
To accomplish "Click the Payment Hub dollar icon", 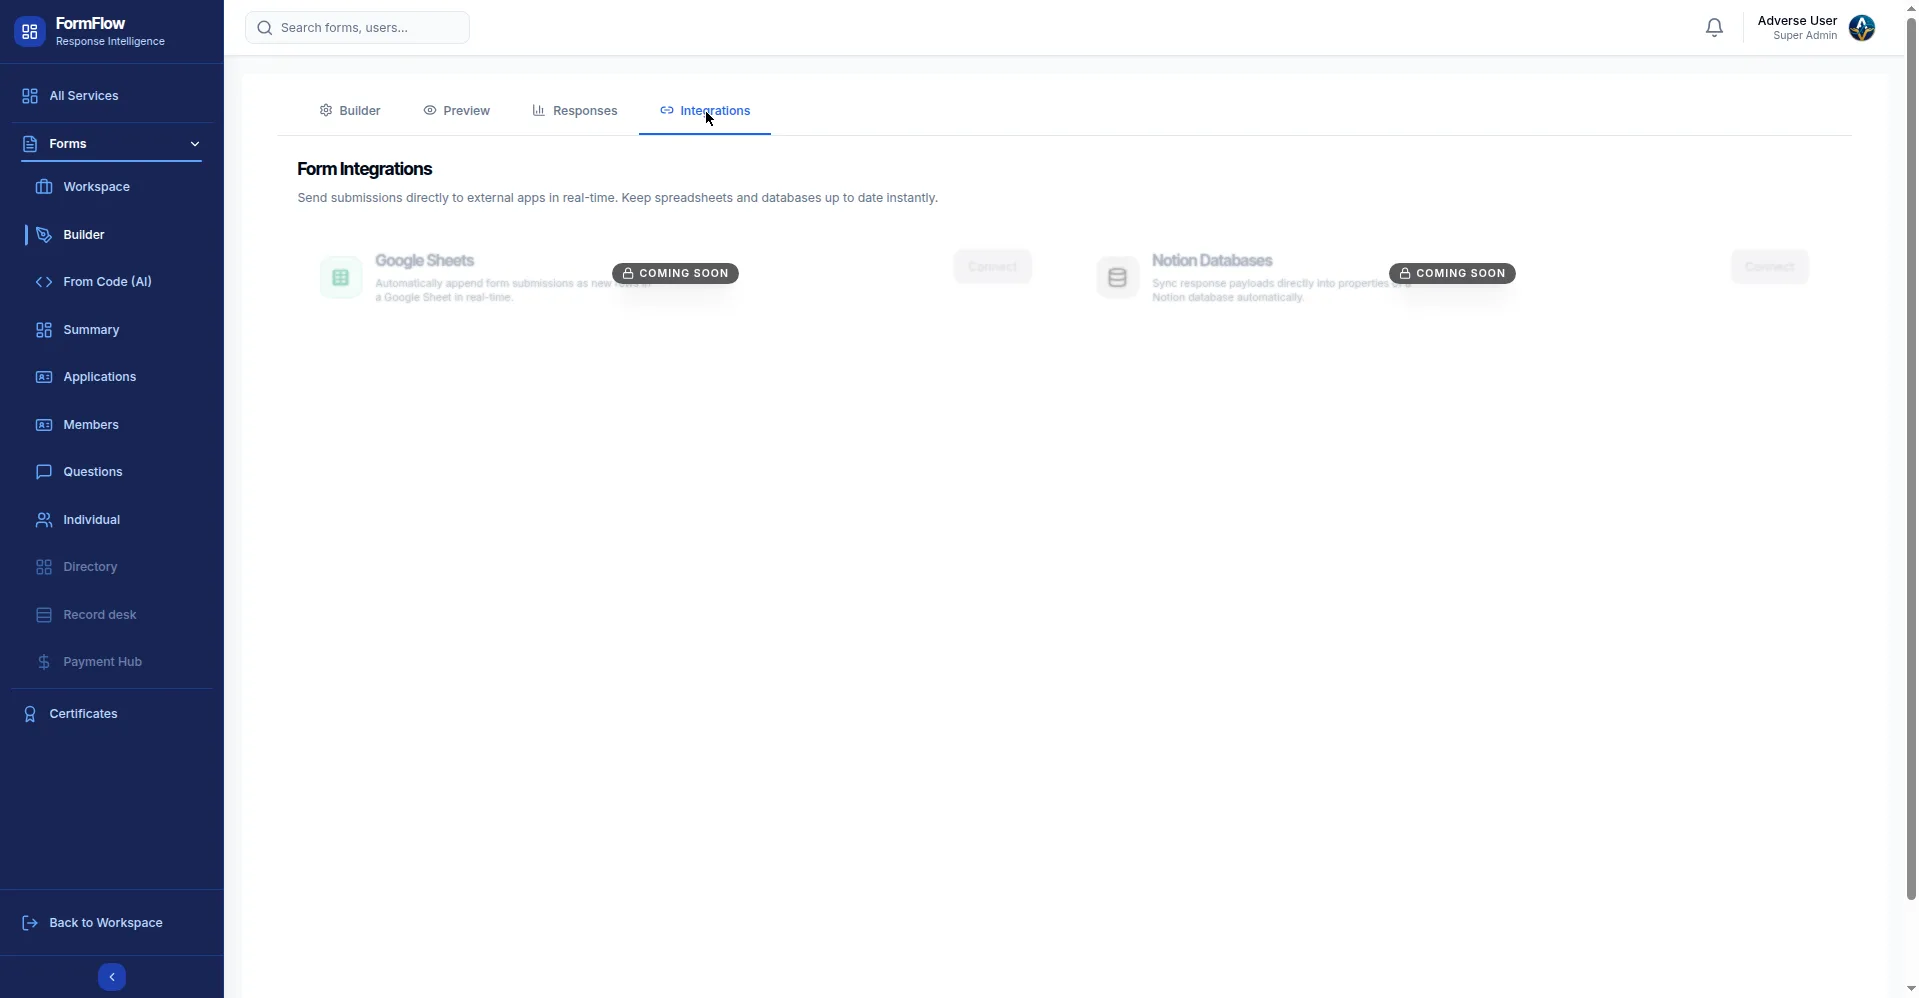I will pyautogui.click(x=44, y=662).
